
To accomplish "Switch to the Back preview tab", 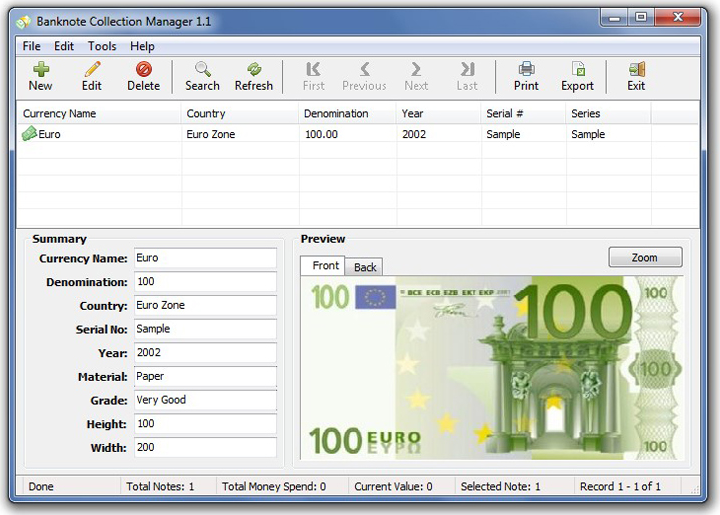I will (x=365, y=267).
